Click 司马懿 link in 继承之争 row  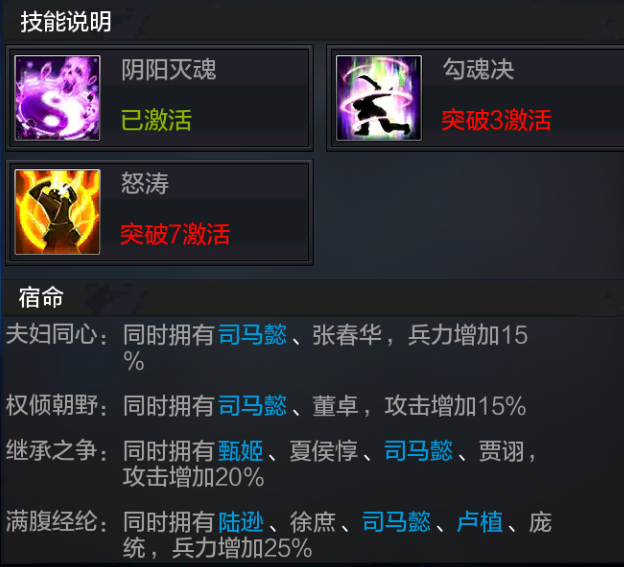pos(418,451)
